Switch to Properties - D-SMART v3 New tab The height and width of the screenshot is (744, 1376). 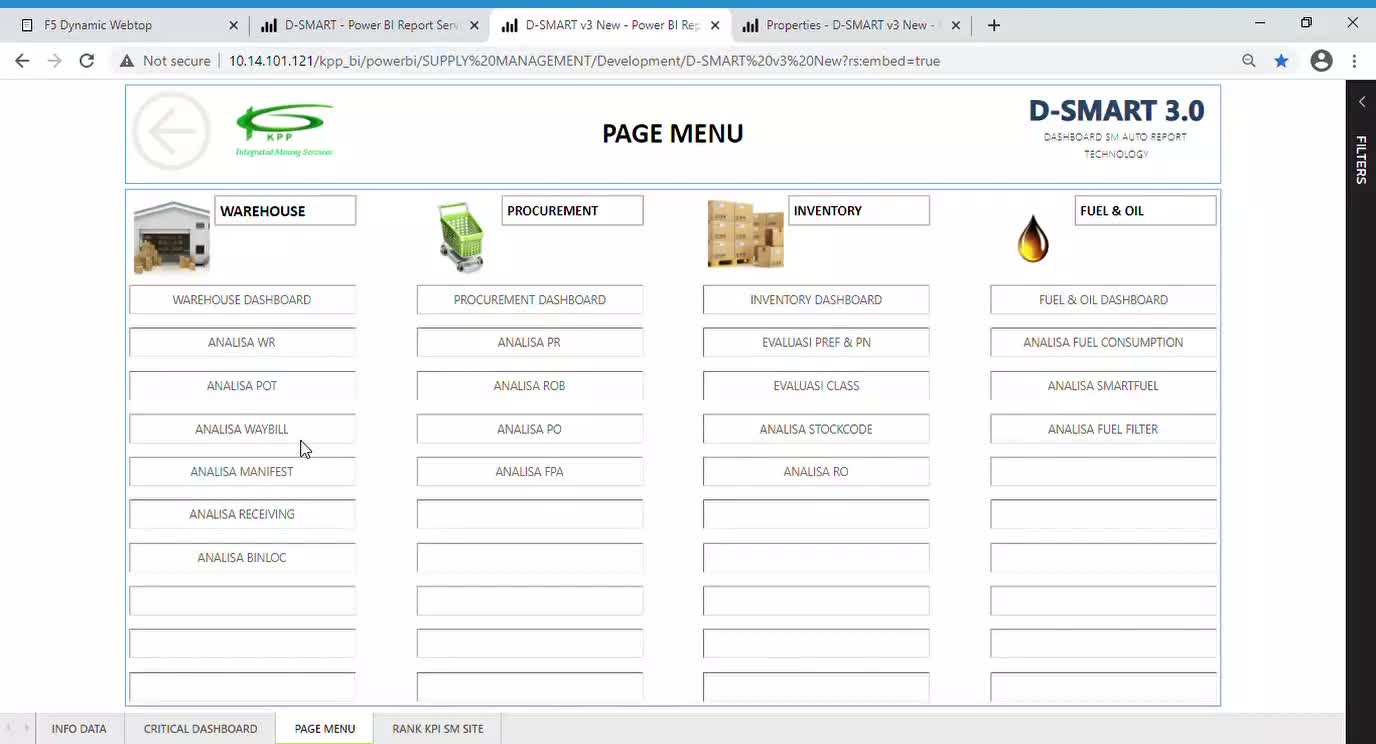pos(850,25)
